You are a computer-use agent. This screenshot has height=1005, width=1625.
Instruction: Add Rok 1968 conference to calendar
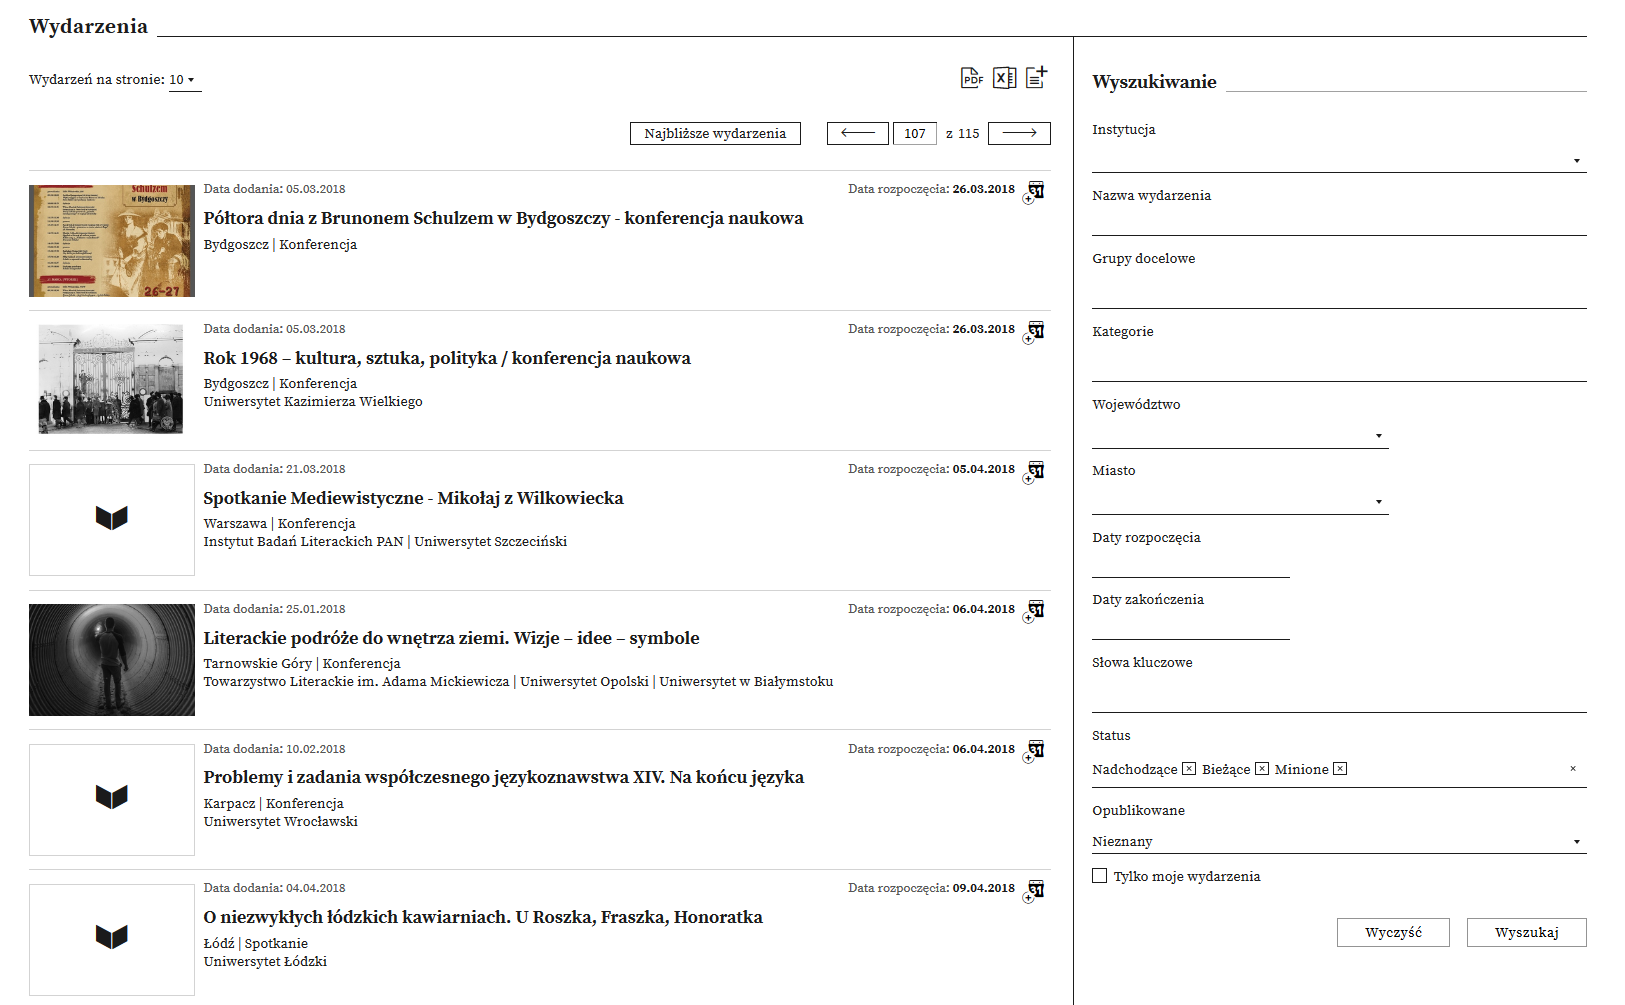coord(1035,331)
